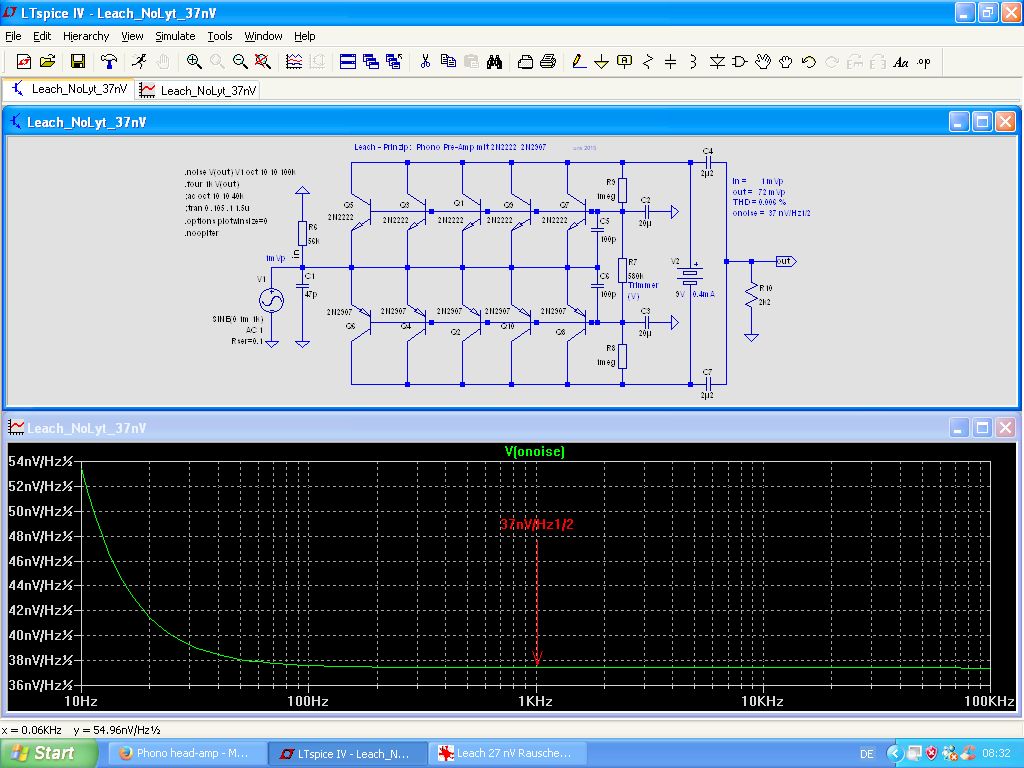This screenshot has height=768, width=1024.
Task: Select the Draw Wire pencil tool
Action: coord(578,61)
